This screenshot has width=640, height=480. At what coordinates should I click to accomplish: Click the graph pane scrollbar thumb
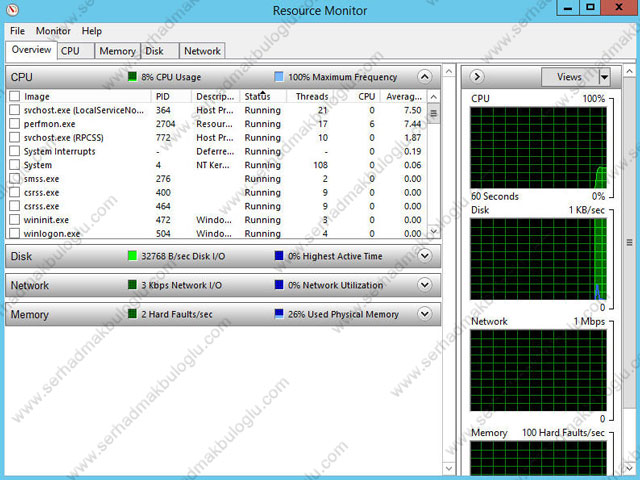[630, 242]
